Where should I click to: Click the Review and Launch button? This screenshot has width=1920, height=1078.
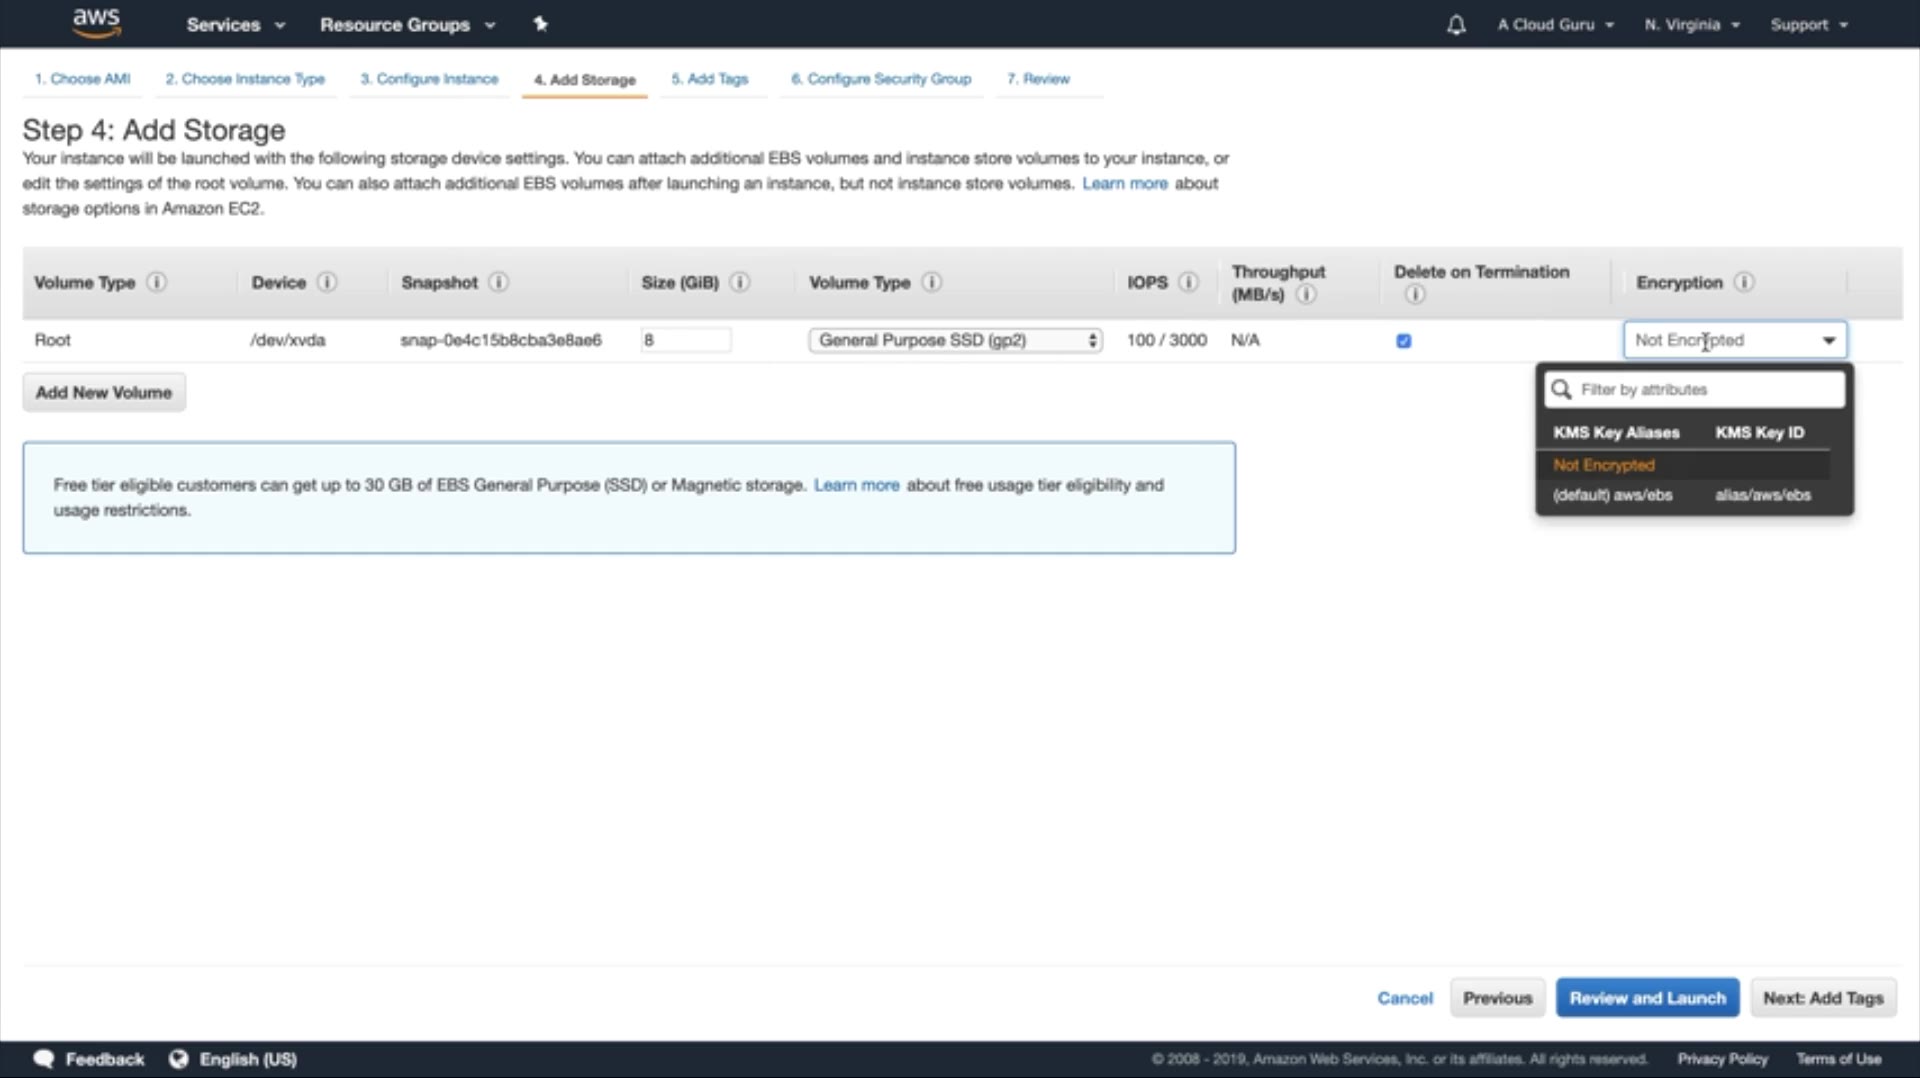point(1647,998)
